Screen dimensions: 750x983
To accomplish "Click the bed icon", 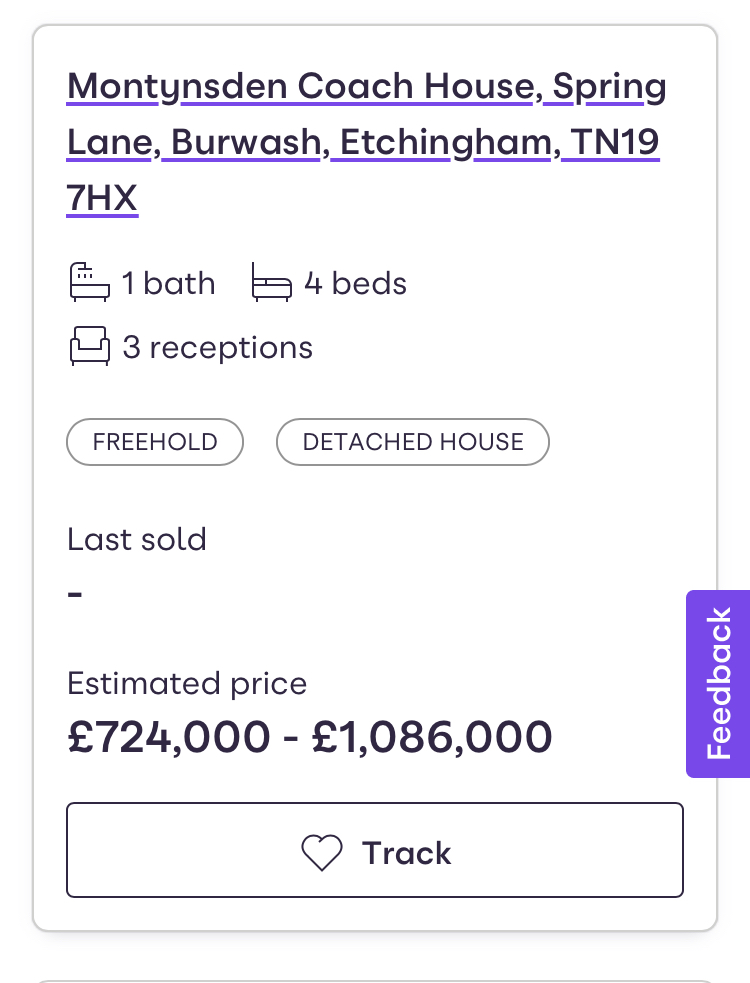I will [x=271, y=284].
